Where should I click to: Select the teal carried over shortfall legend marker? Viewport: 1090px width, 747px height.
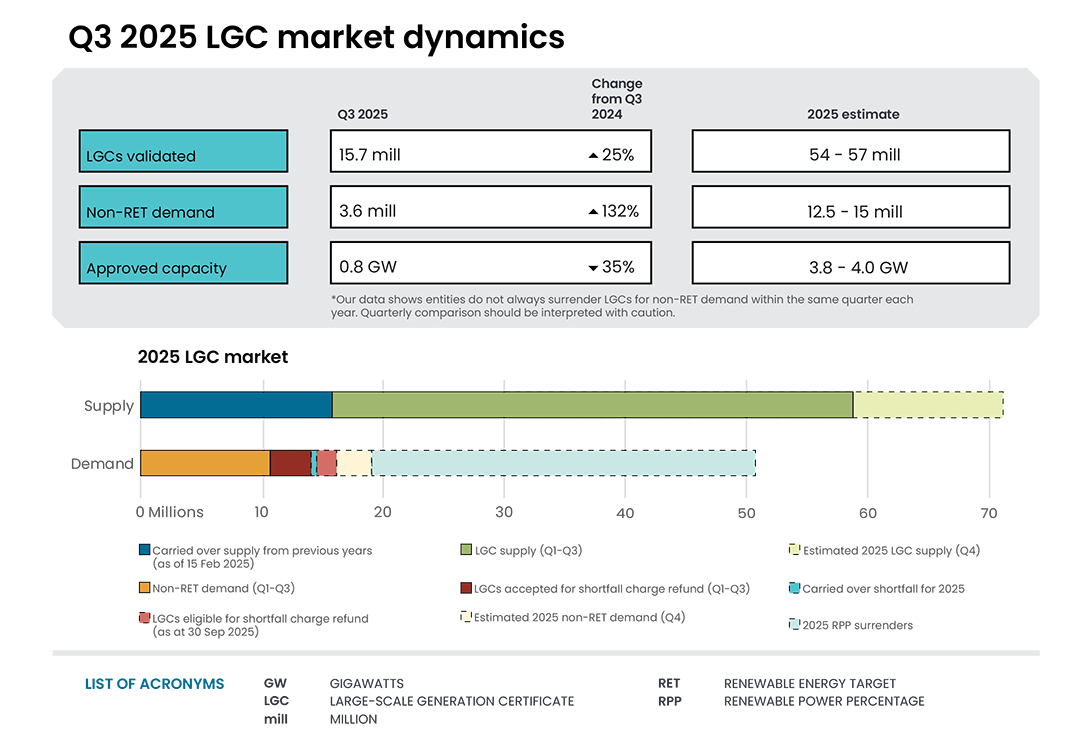[x=795, y=588]
